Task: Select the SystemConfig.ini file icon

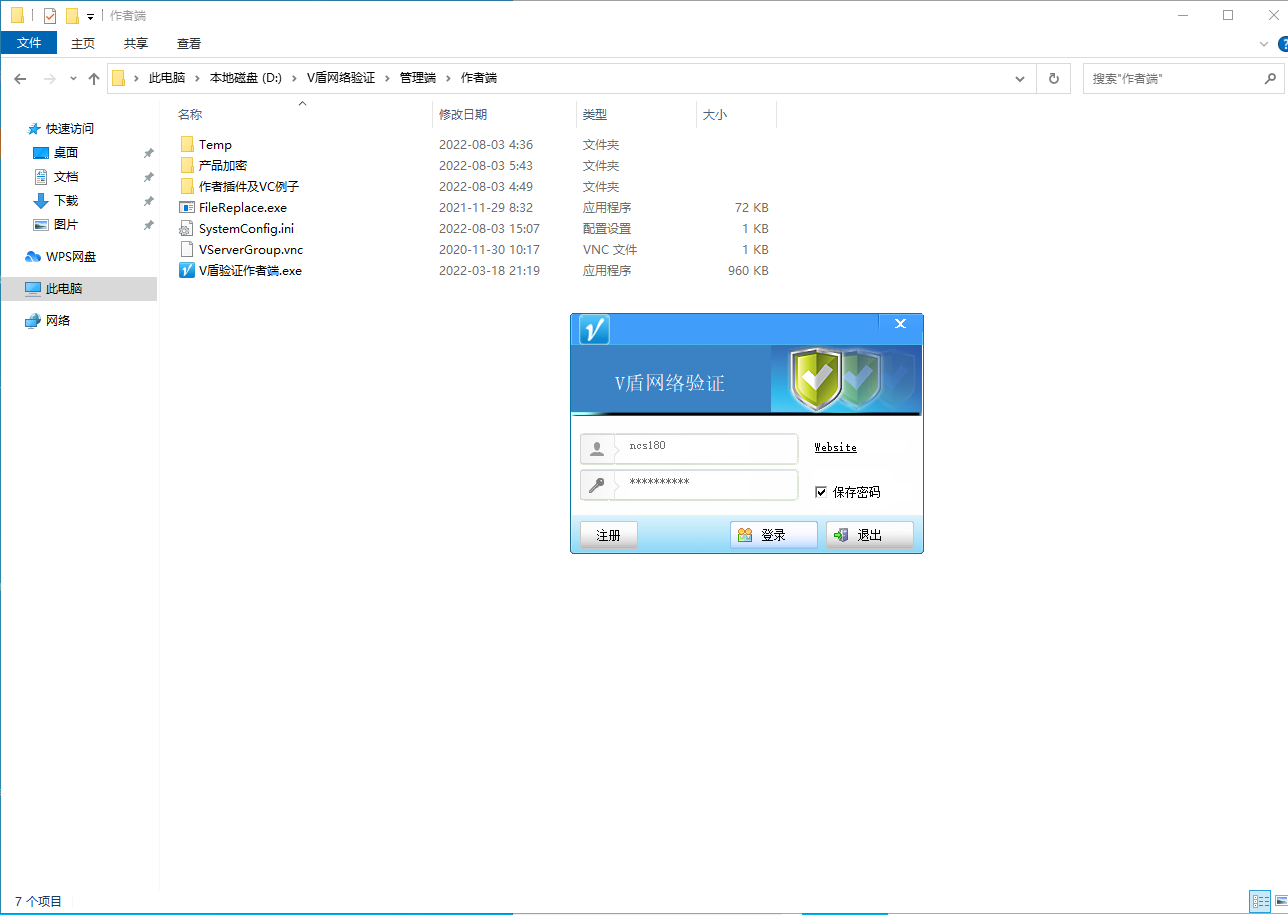Action: [187, 229]
